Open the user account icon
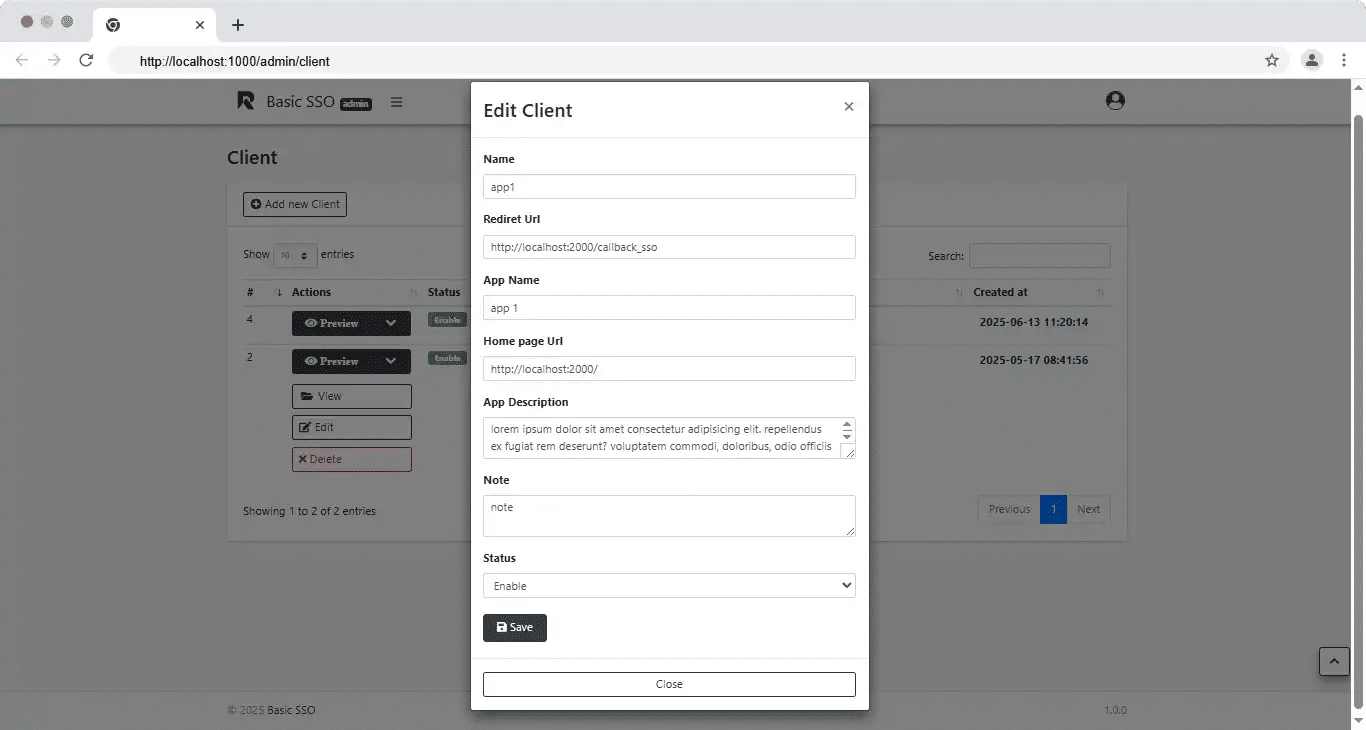Screen dimensions: 1366x730 [1115, 100]
